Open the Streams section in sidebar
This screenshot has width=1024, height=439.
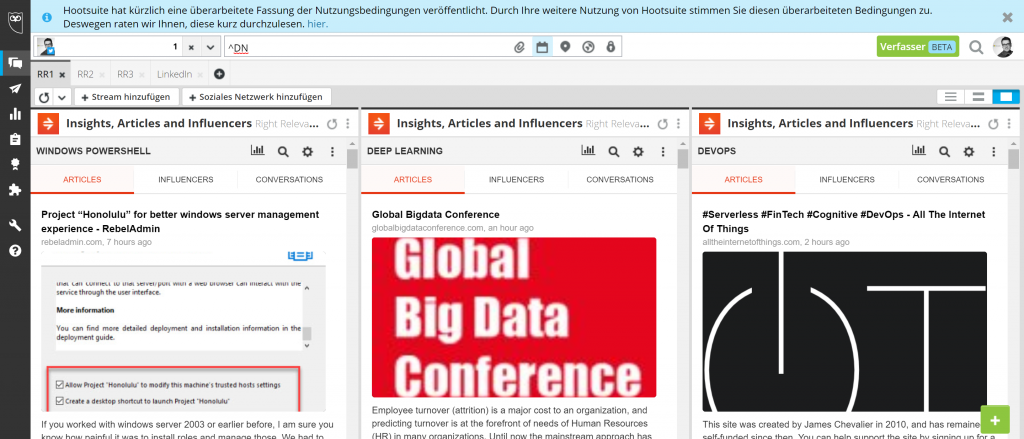point(15,63)
